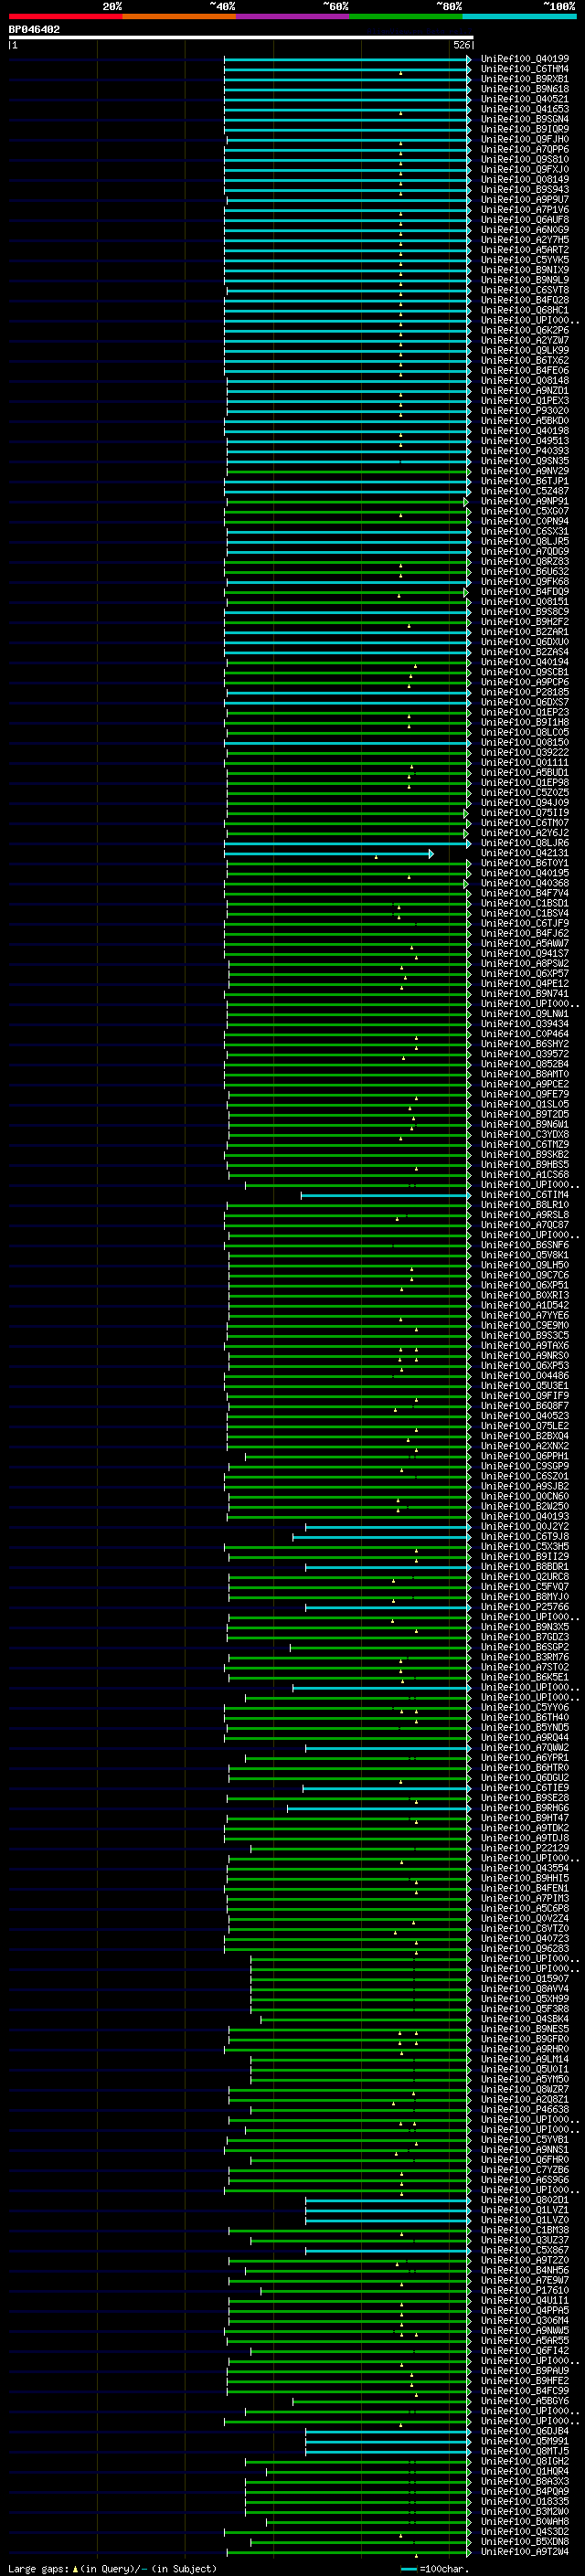This screenshot has height=2576, width=585.
Task: Open hit UniRef100_Q40199
Action: (x=525, y=59)
